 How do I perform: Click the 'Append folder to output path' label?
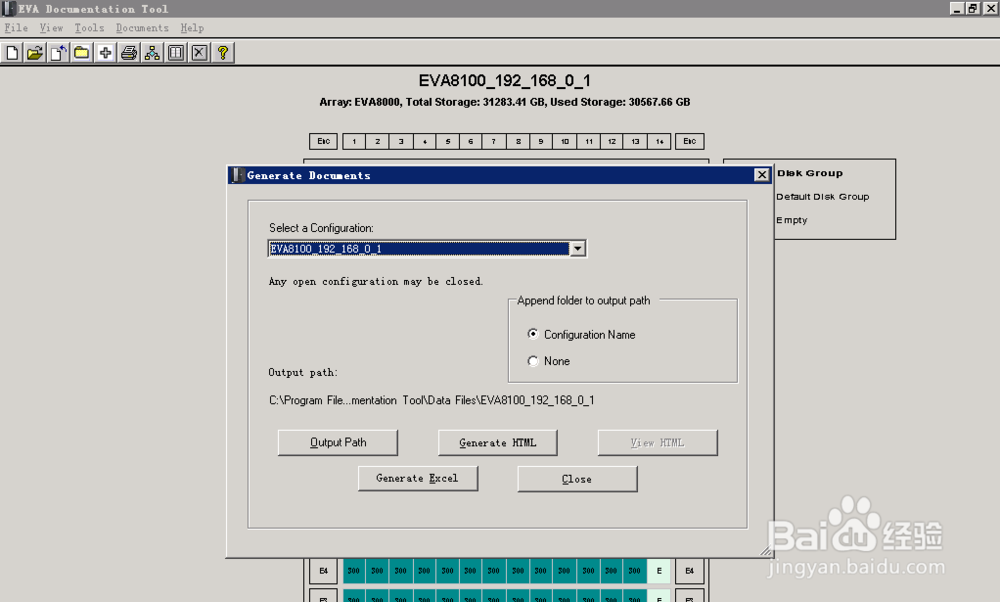(584, 300)
